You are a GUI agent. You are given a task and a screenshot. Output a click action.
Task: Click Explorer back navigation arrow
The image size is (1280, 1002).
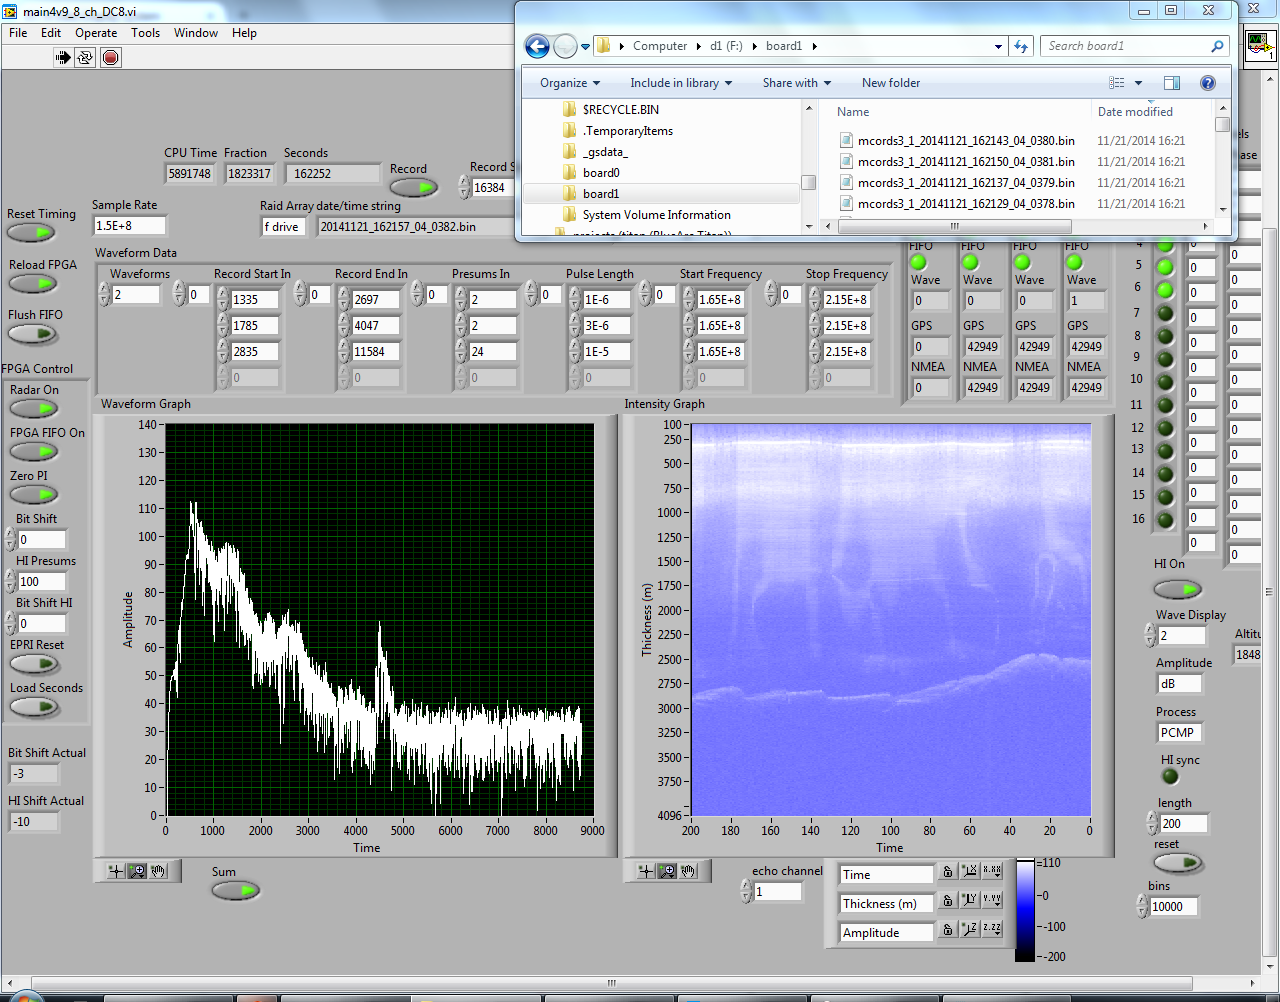click(537, 46)
